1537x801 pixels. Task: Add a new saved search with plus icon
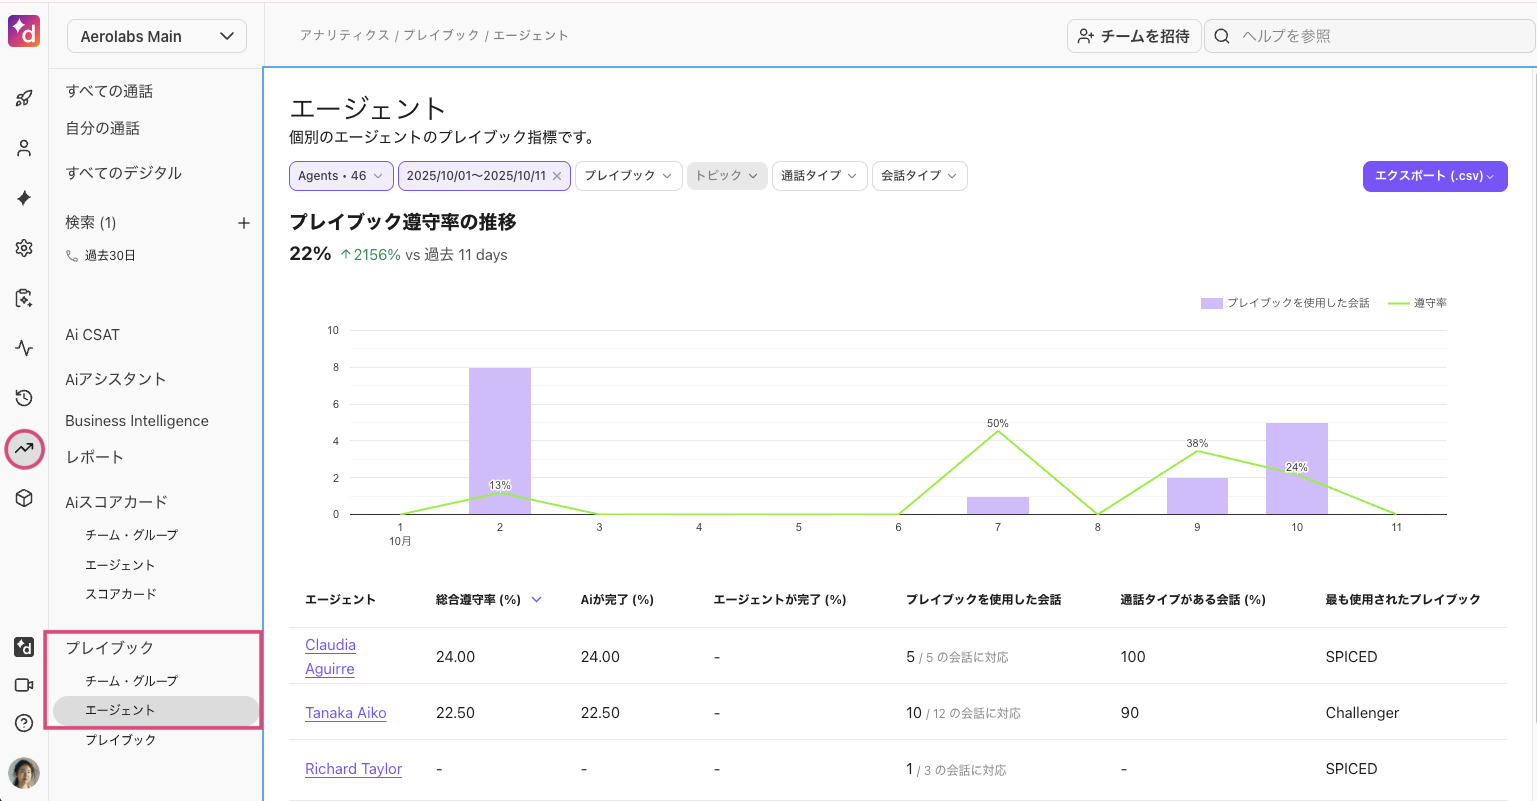pyautogui.click(x=243, y=223)
